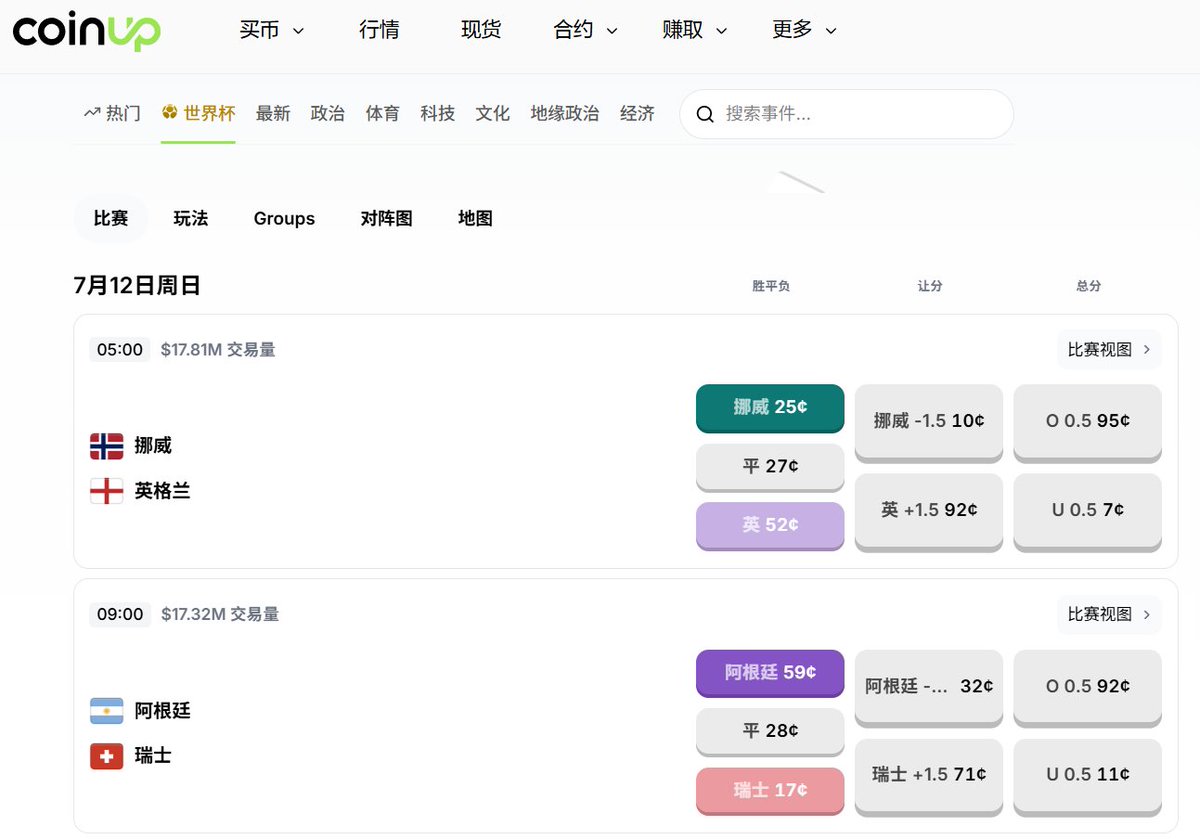Click the 瑞士 team name
Image resolution: width=1200 pixels, height=839 pixels.
click(153, 756)
